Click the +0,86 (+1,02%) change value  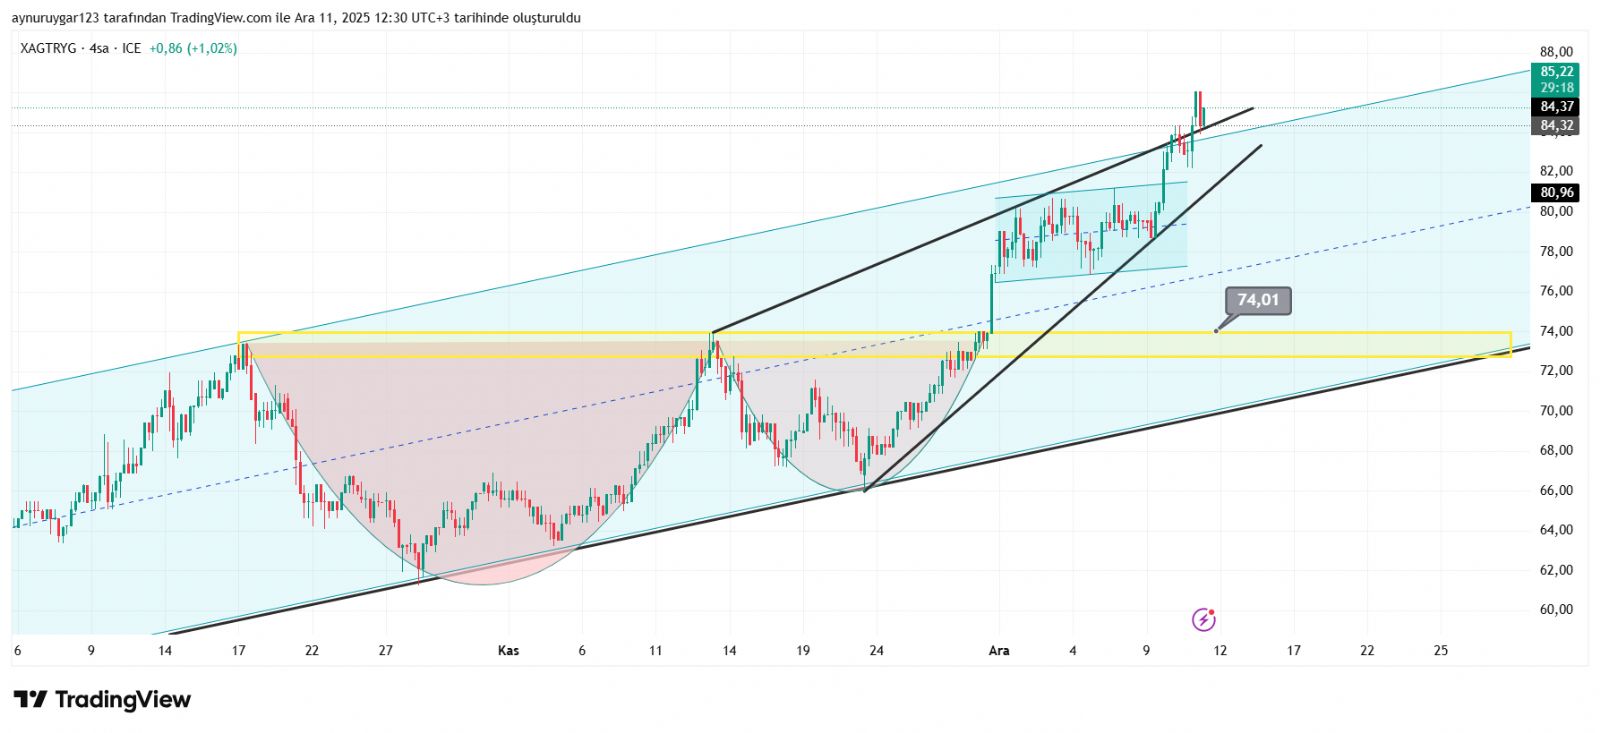(x=193, y=48)
